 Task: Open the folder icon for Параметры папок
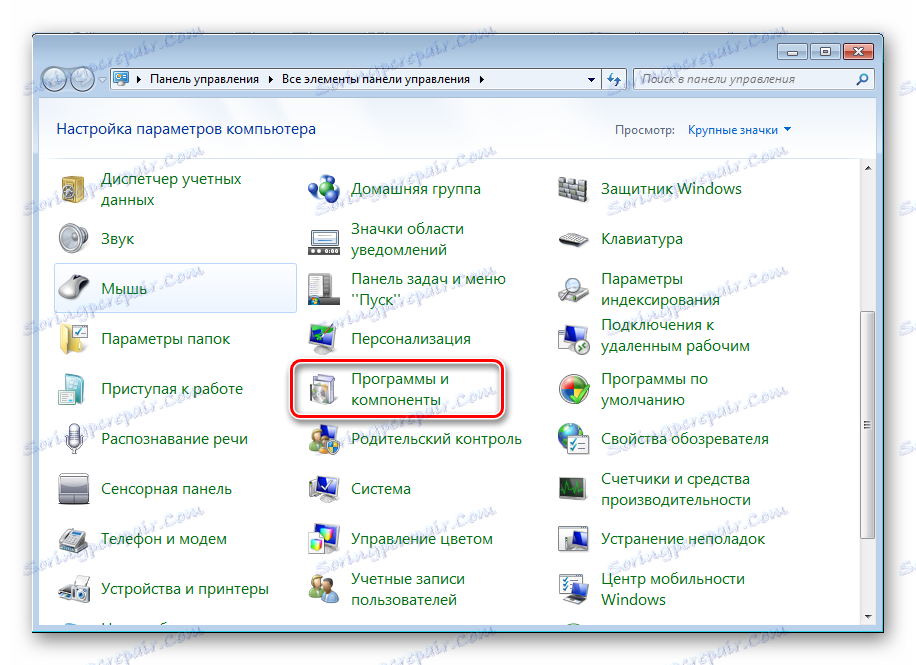tap(74, 339)
